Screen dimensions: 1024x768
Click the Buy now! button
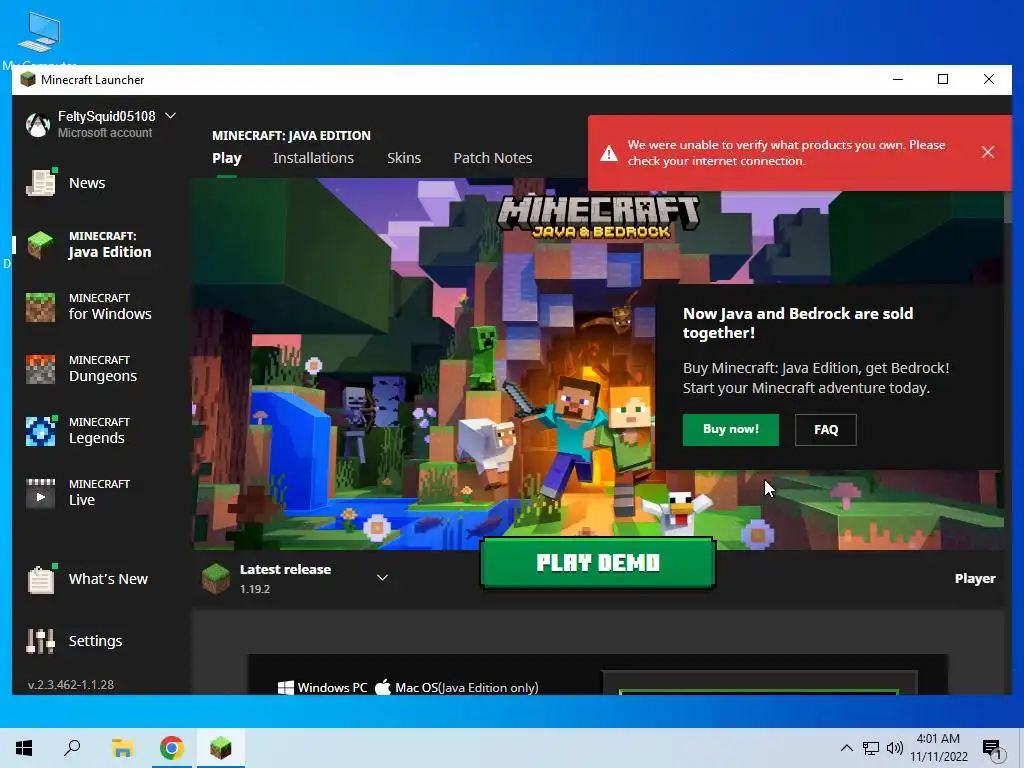coord(731,429)
